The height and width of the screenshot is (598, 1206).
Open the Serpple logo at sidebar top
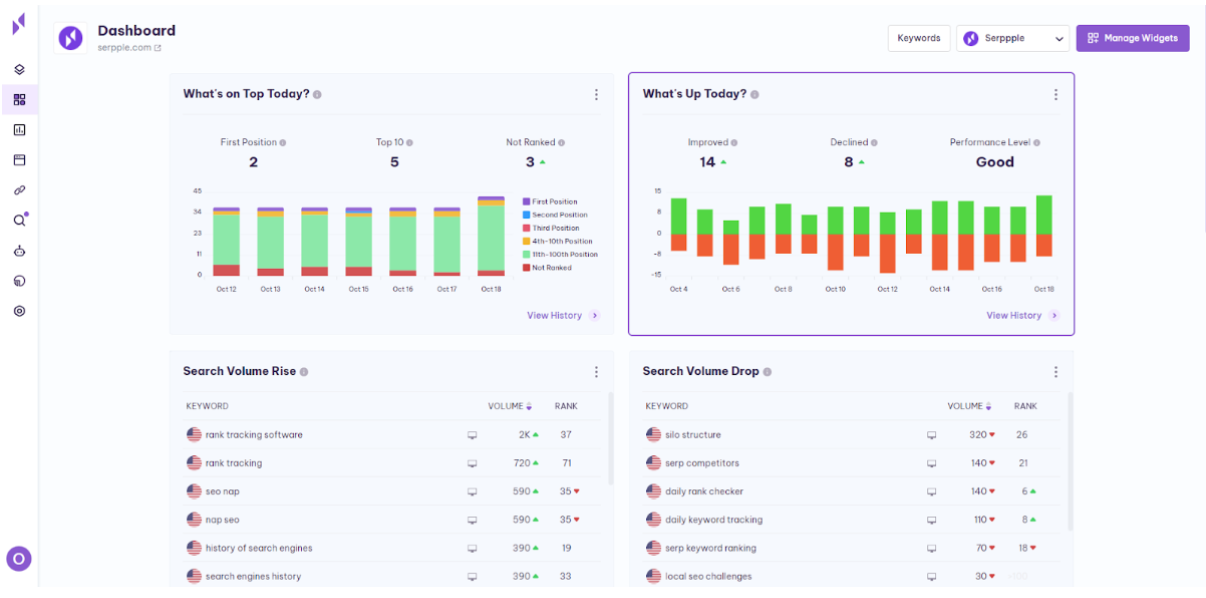tap(19, 25)
